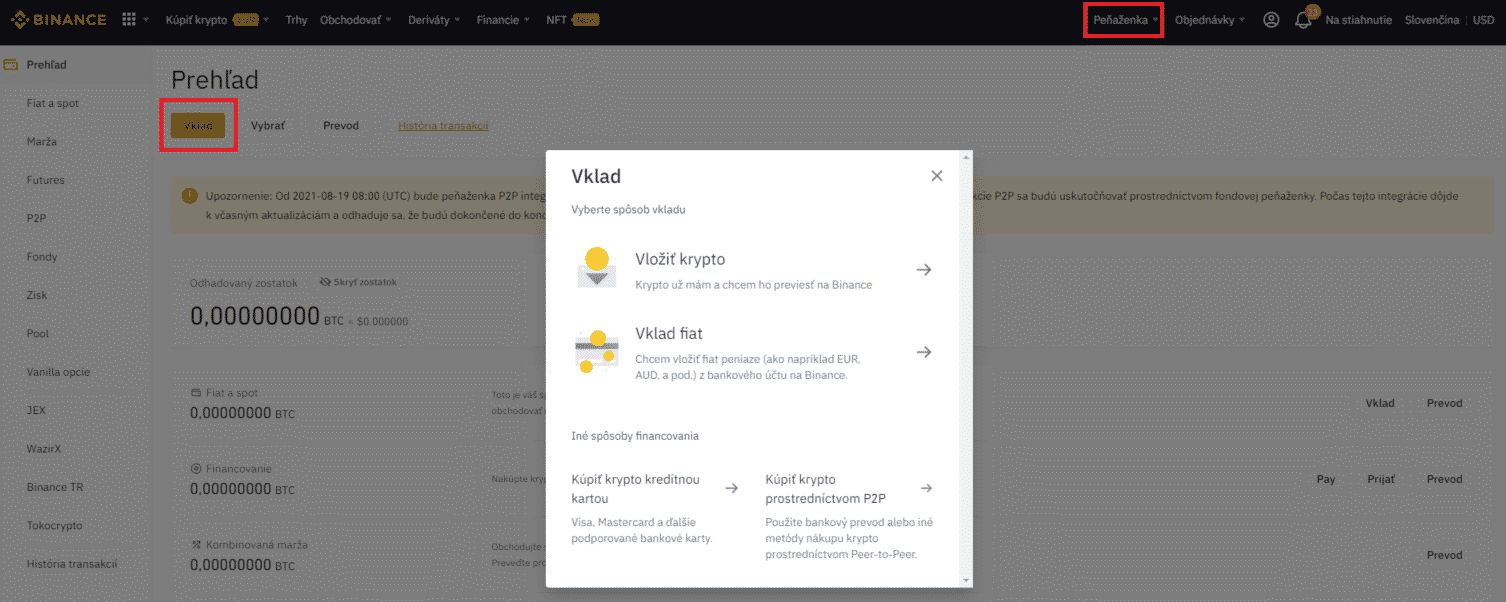
Task: Expand the Peňaženka dropdown
Action: [1124, 20]
